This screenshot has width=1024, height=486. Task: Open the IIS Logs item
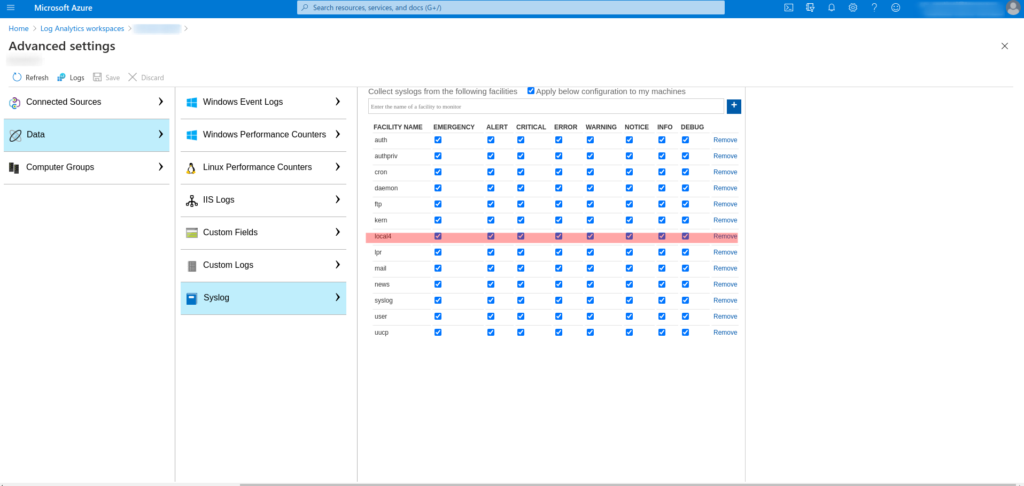(263, 201)
